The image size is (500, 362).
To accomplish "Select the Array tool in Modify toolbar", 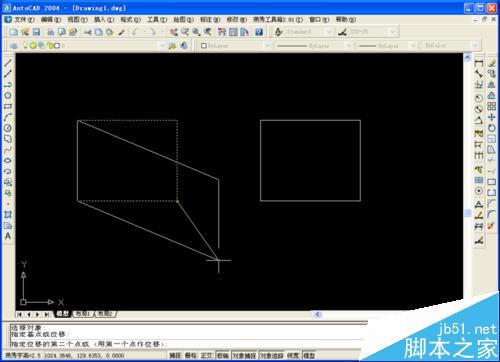I will 491,106.
